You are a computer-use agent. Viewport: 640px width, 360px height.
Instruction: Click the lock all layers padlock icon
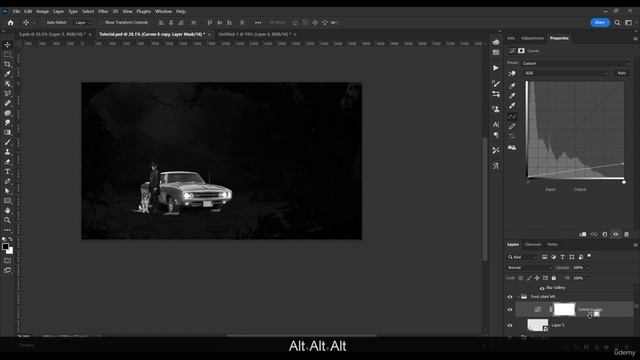(554, 278)
